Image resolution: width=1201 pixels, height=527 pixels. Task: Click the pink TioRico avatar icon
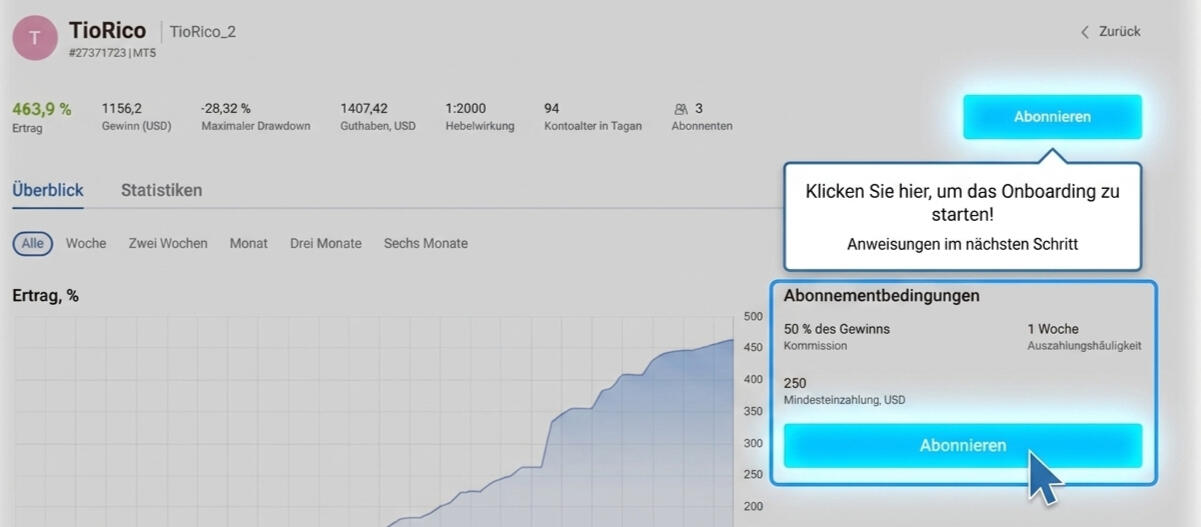pos(35,39)
